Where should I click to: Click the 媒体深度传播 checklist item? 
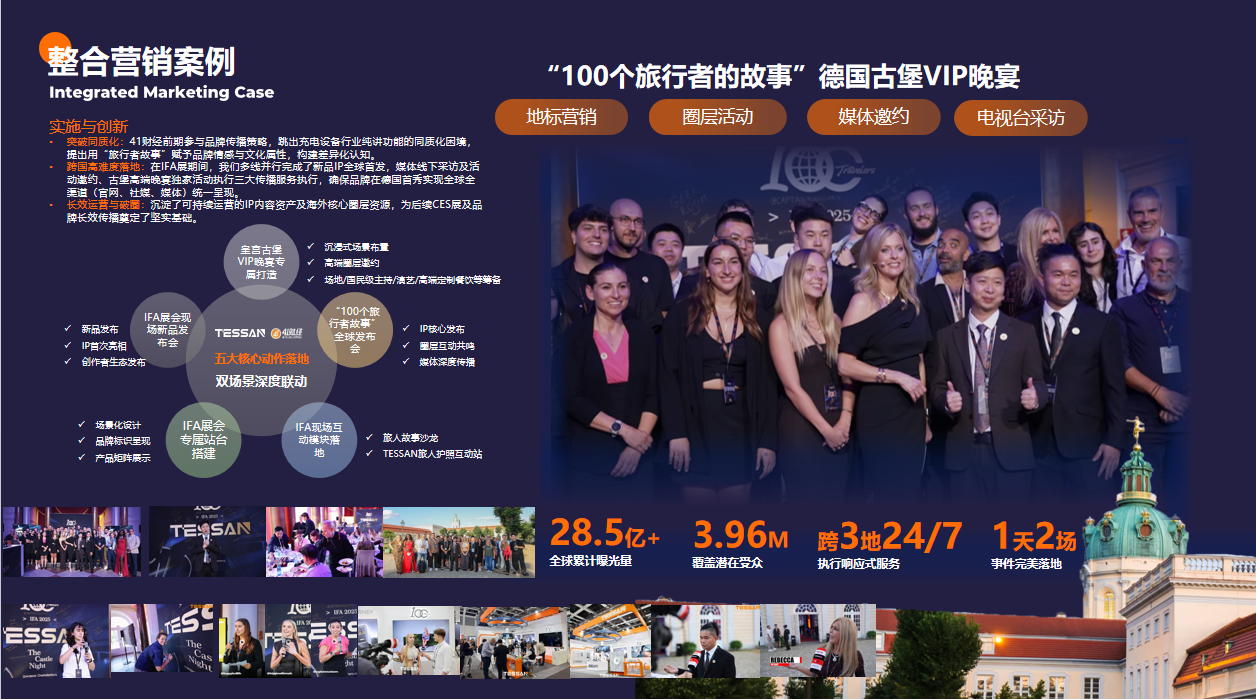[x=446, y=361]
